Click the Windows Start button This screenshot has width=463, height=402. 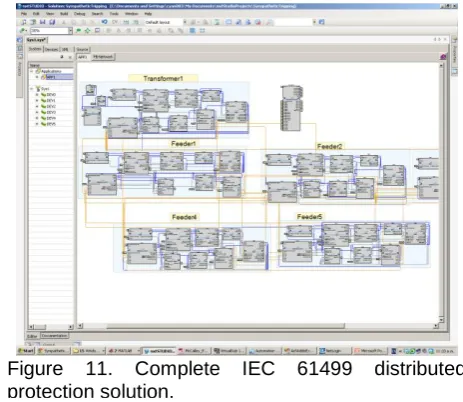coord(26,351)
